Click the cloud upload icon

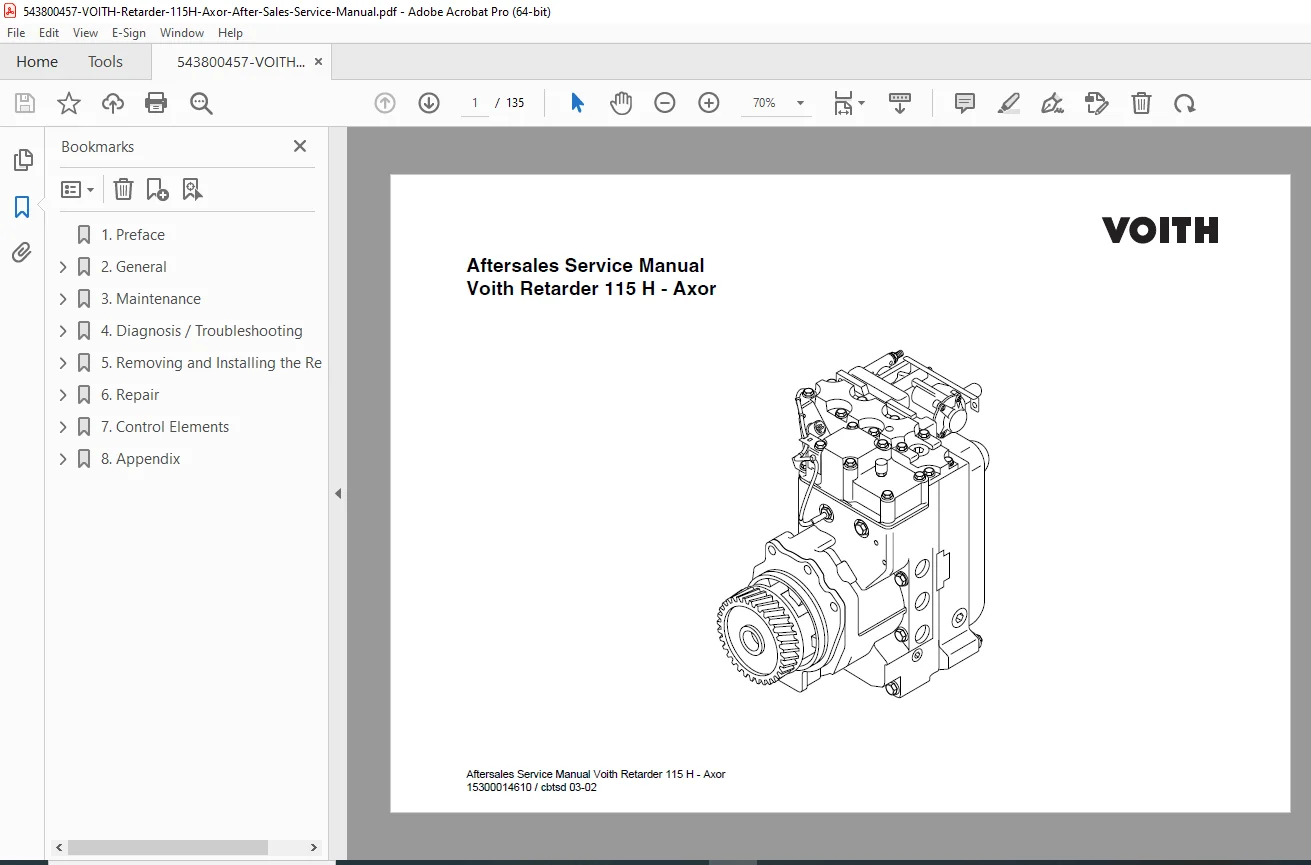[x=113, y=103]
